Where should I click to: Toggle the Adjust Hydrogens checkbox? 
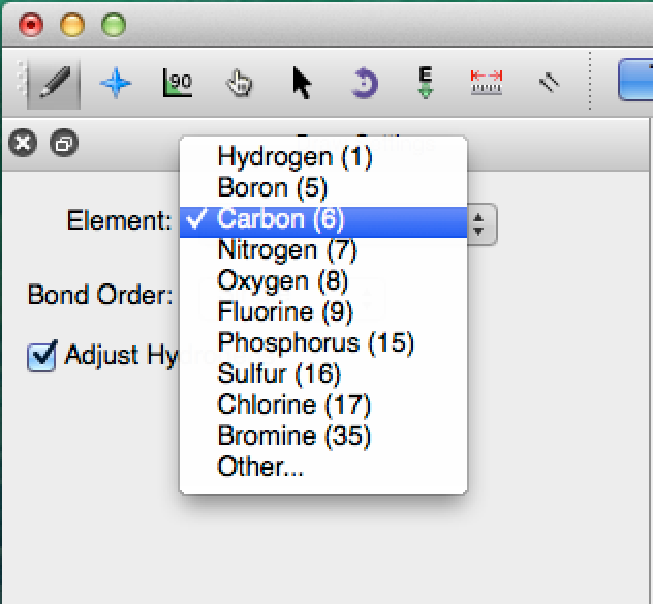(x=41, y=356)
